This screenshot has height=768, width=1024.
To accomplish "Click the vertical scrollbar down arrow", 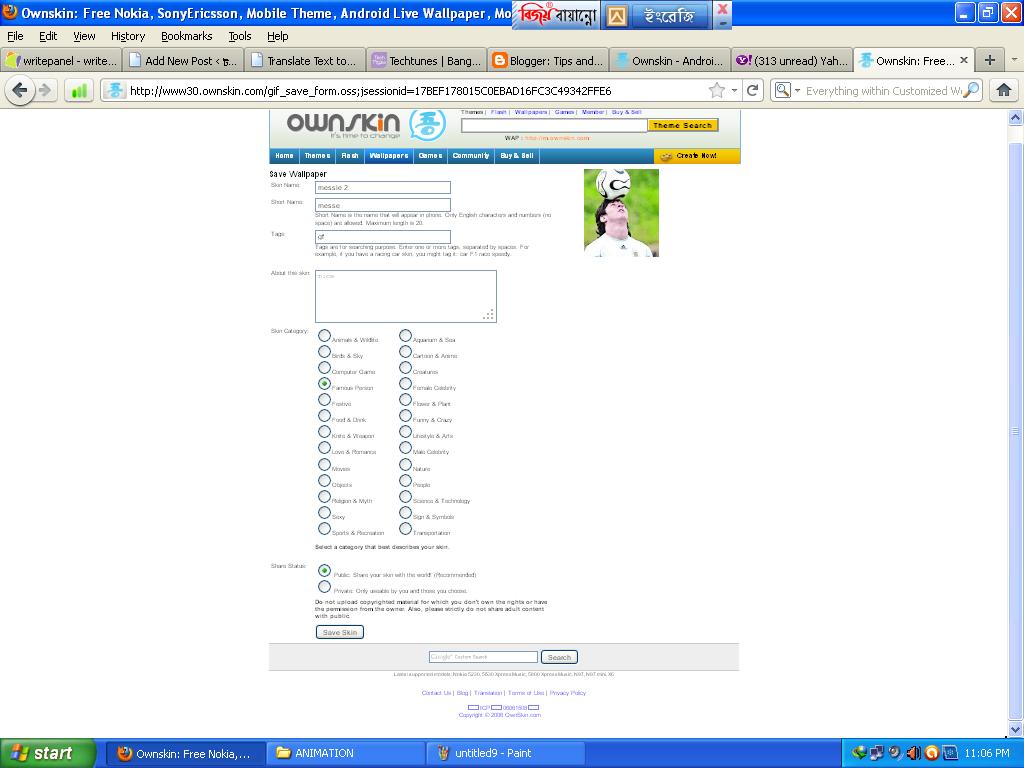I will point(1016,729).
